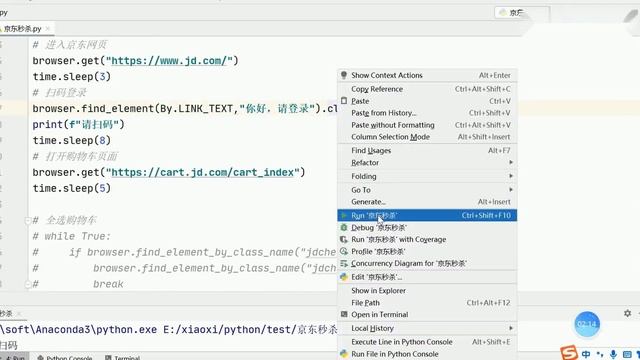
Task: Open Concurrency Diagram for '京东秒杀'
Action: (x=427, y=263)
